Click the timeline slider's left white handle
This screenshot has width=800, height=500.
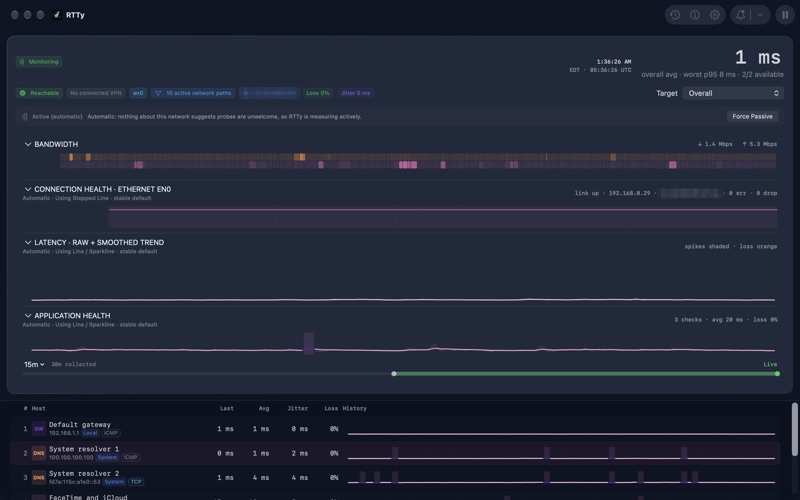(x=394, y=374)
